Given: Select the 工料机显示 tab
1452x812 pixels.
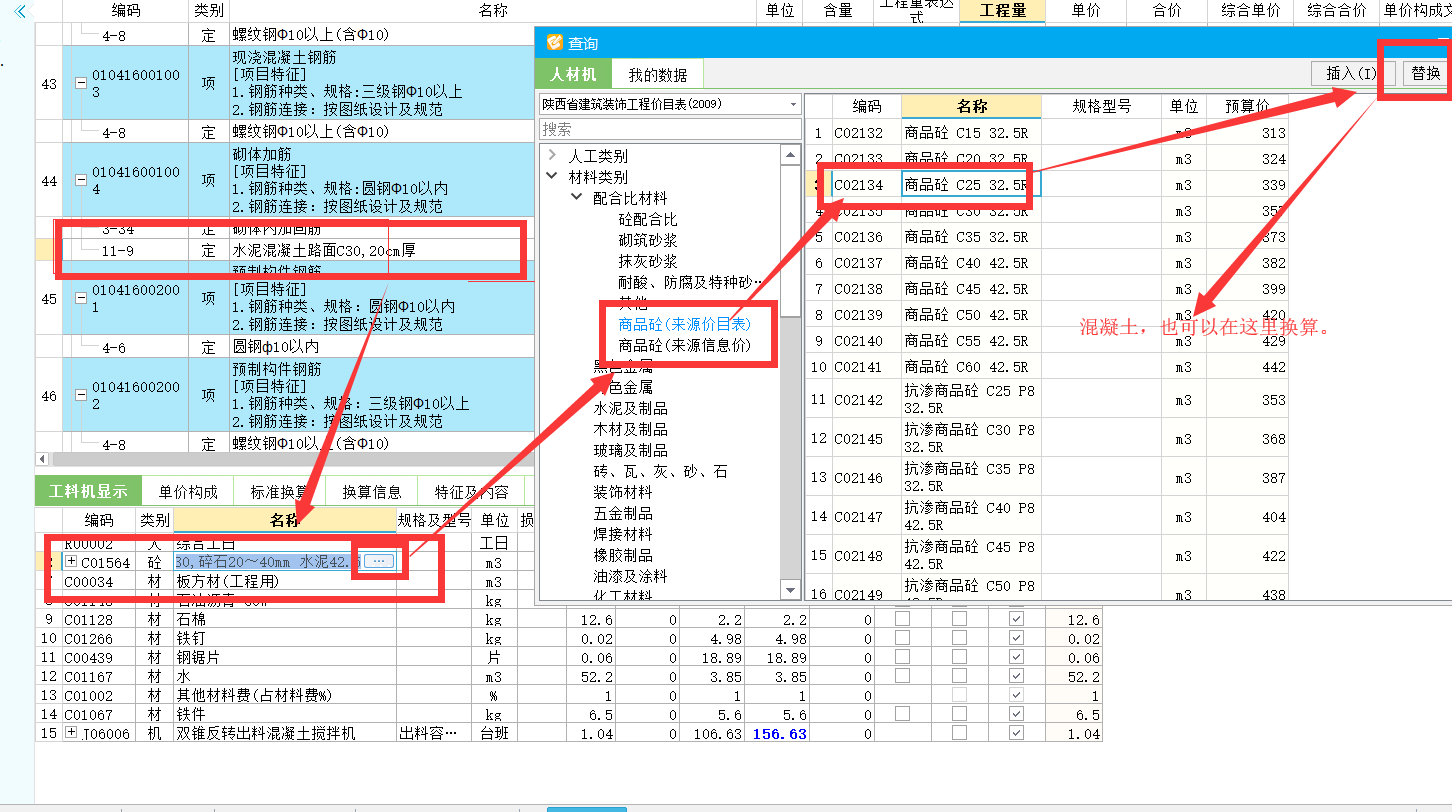Looking at the screenshot, I should [x=88, y=491].
